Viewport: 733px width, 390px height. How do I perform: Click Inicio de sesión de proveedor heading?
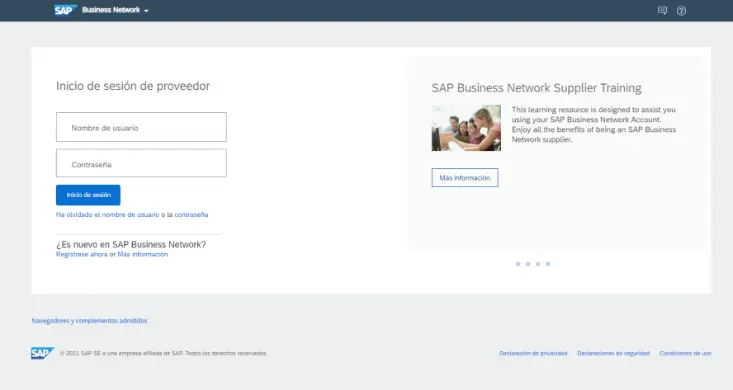click(133, 86)
